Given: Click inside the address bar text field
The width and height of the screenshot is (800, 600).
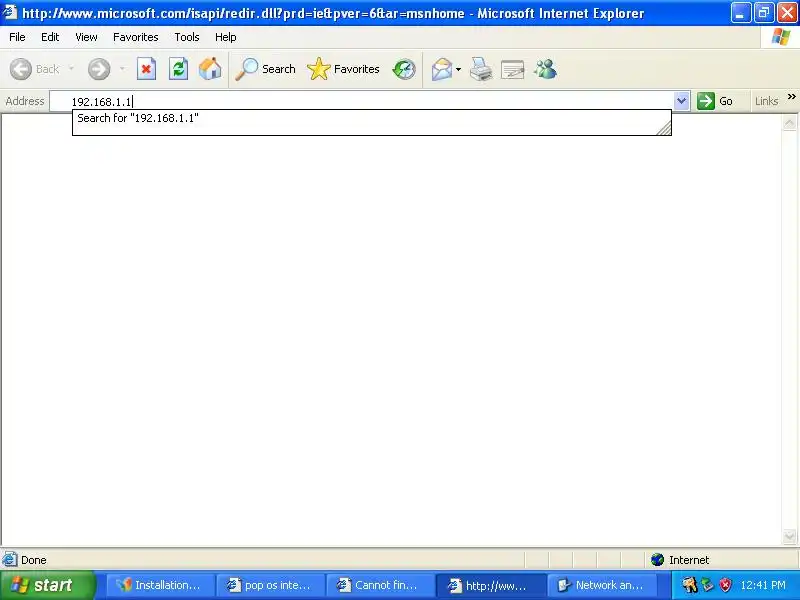Looking at the screenshot, I should click(362, 101).
